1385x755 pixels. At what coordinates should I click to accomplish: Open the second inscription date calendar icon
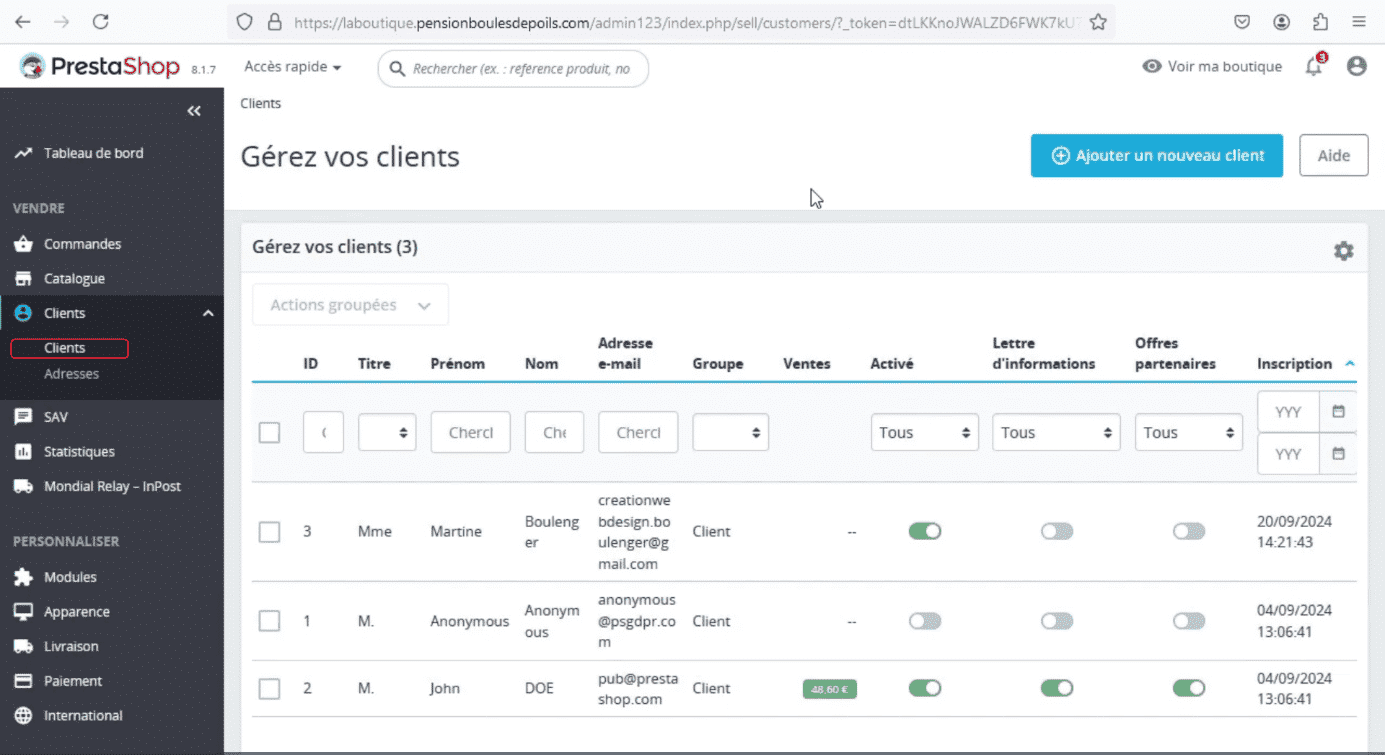[x=1338, y=453]
